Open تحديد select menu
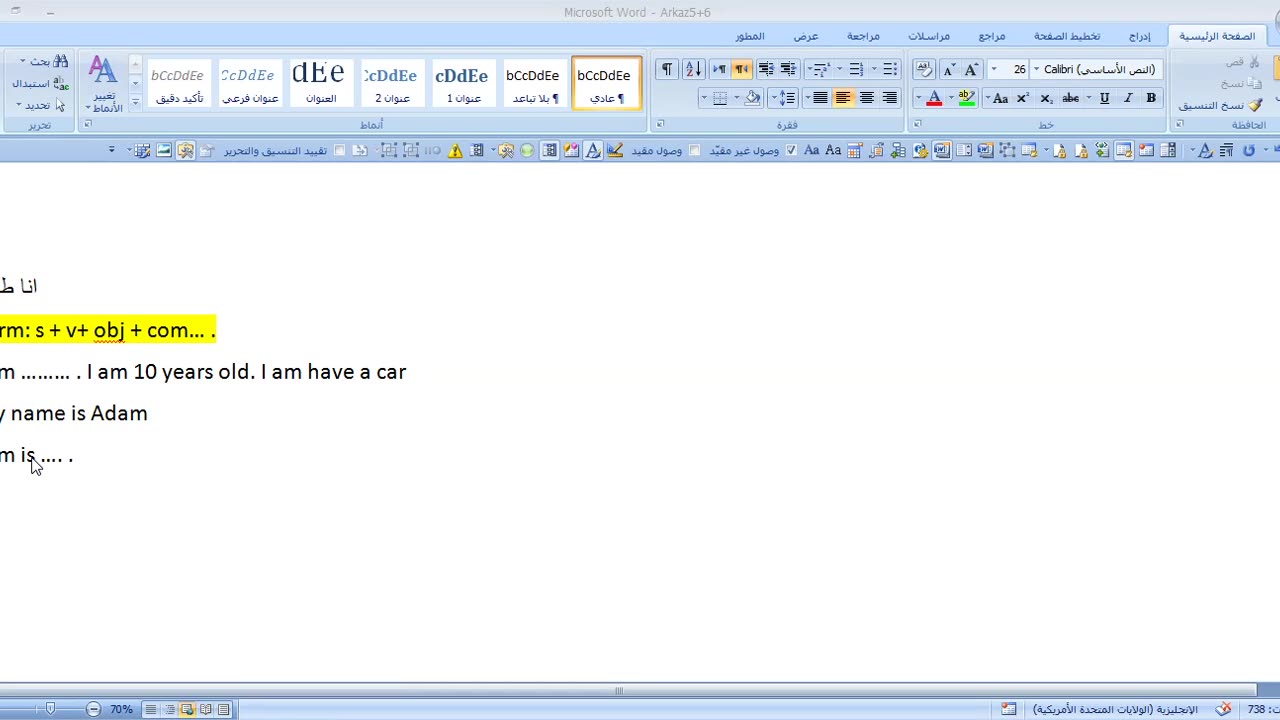1280x720 pixels. tap(40, 105)
